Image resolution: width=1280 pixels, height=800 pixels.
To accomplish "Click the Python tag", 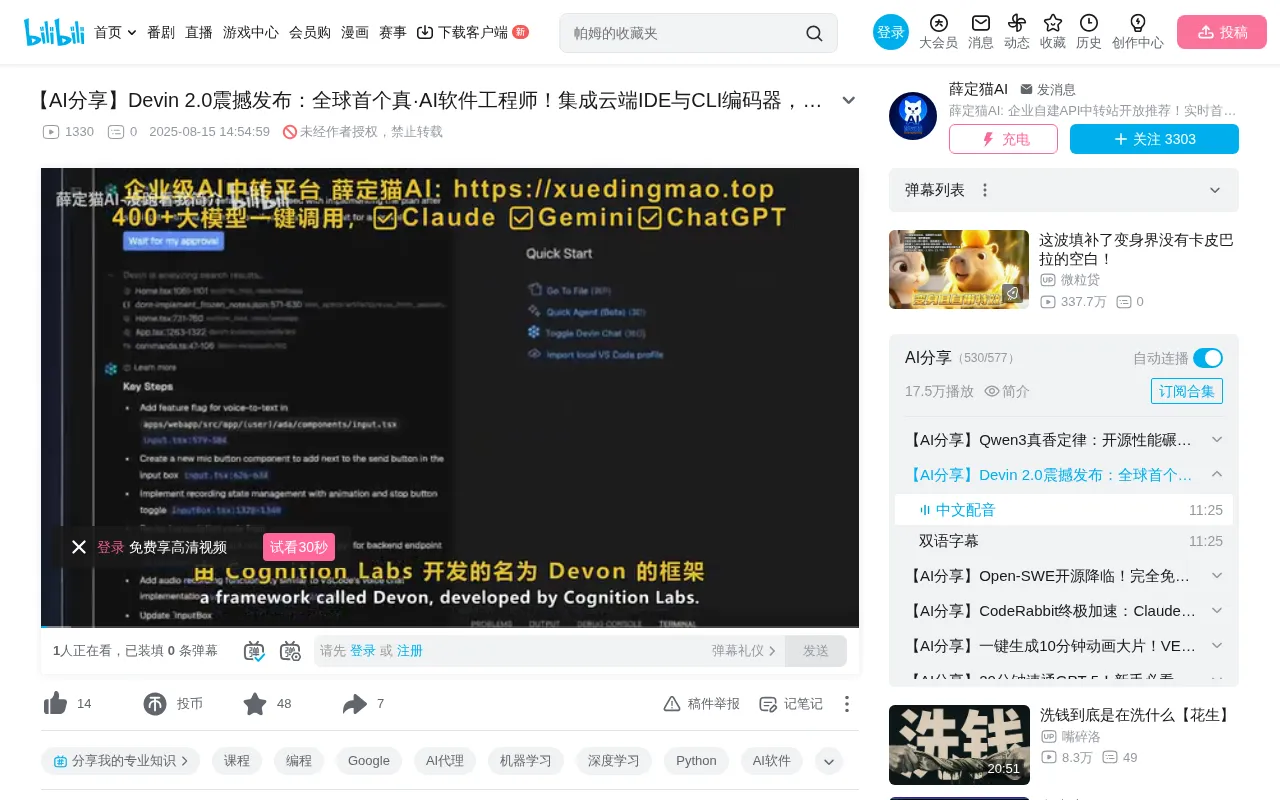I will [x=696, y=761].
